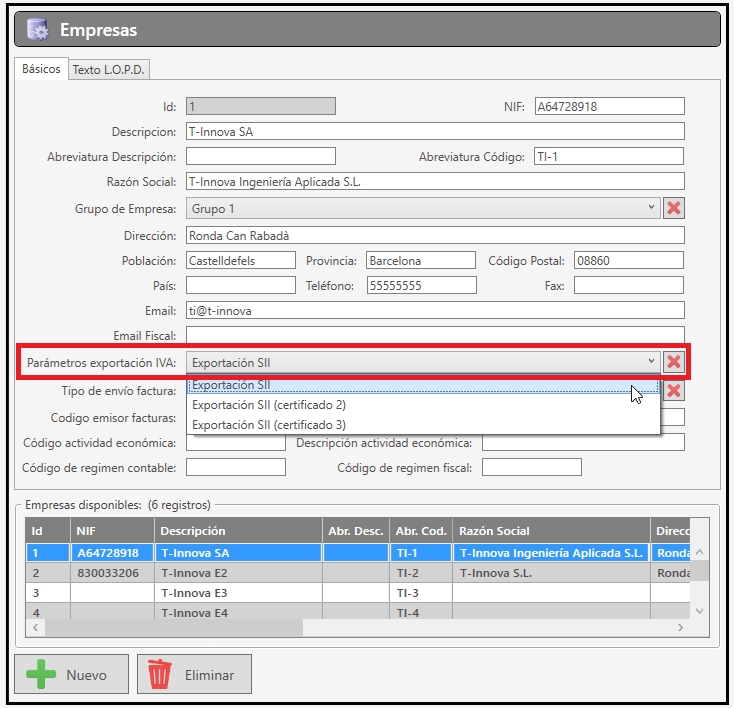
Task: Switch to the Básicos tab
Action: coord(41,69)
